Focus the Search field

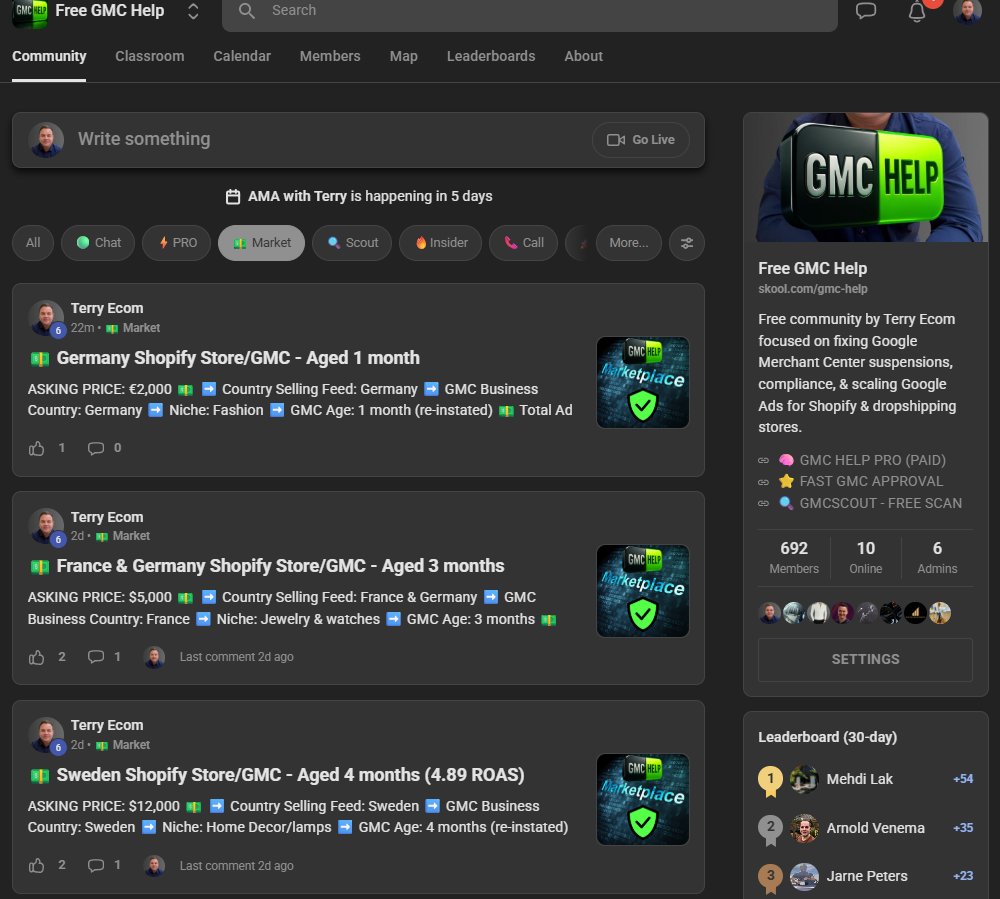(529, 11)
